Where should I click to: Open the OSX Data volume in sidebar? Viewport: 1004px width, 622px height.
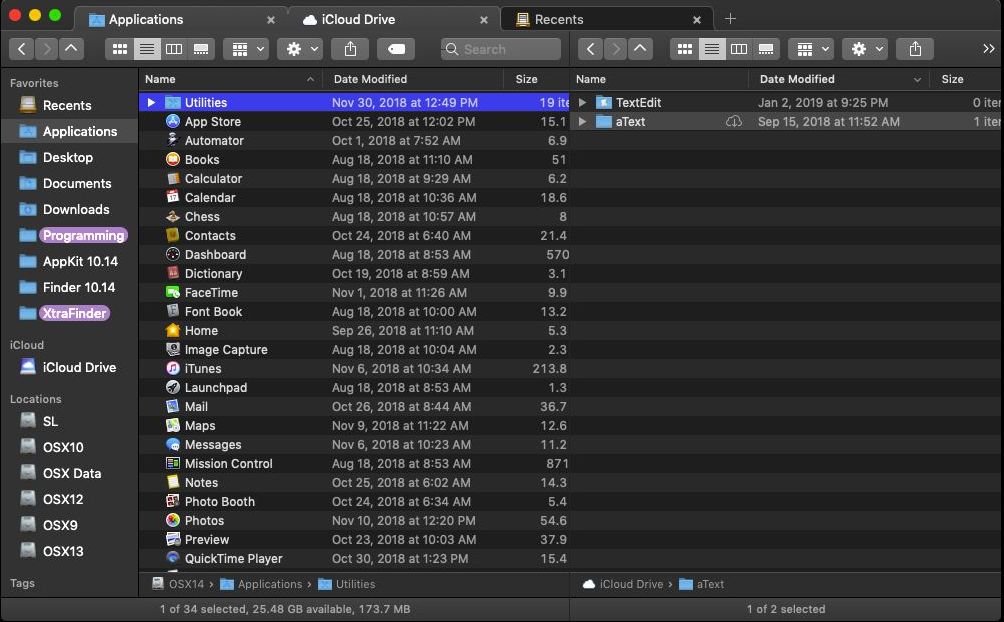tap(69, 473)
